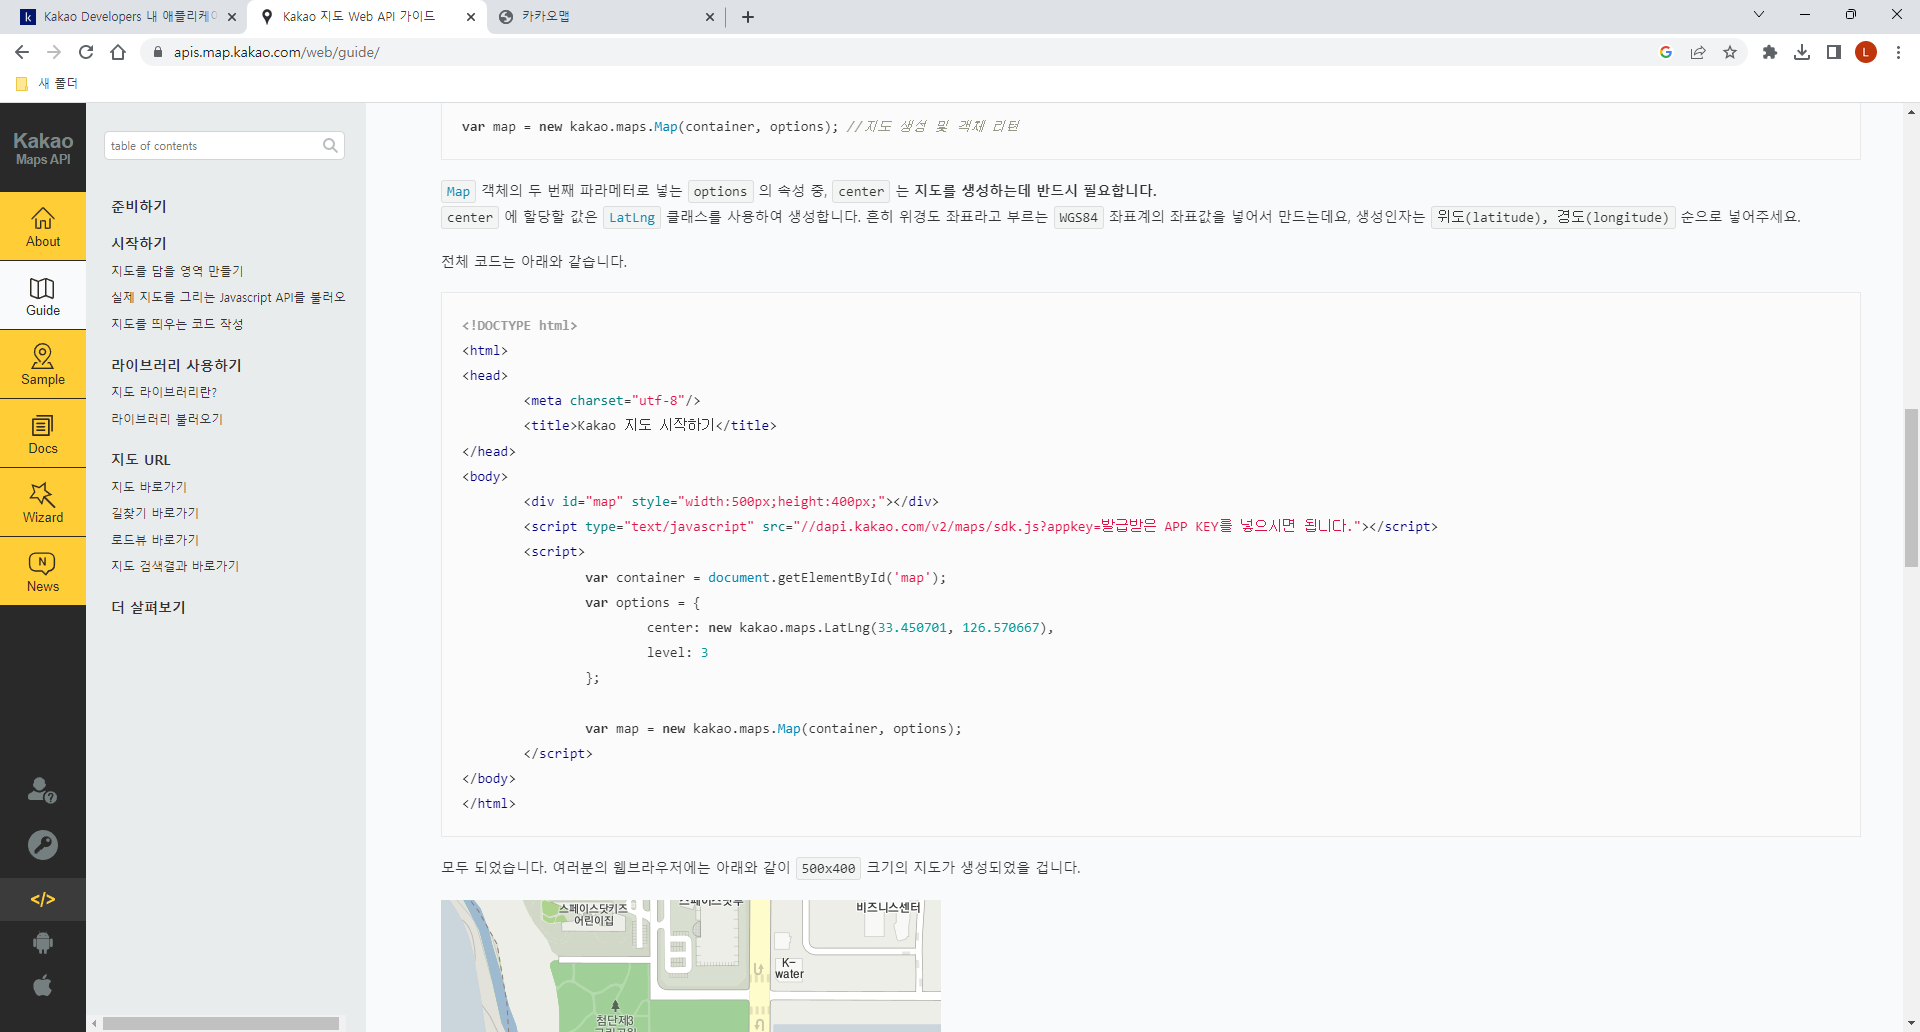Click the Kakao Maps API logo
Image resolution: width=1920 pixels, height=1032 pixels.
click(x=43, y=148)
